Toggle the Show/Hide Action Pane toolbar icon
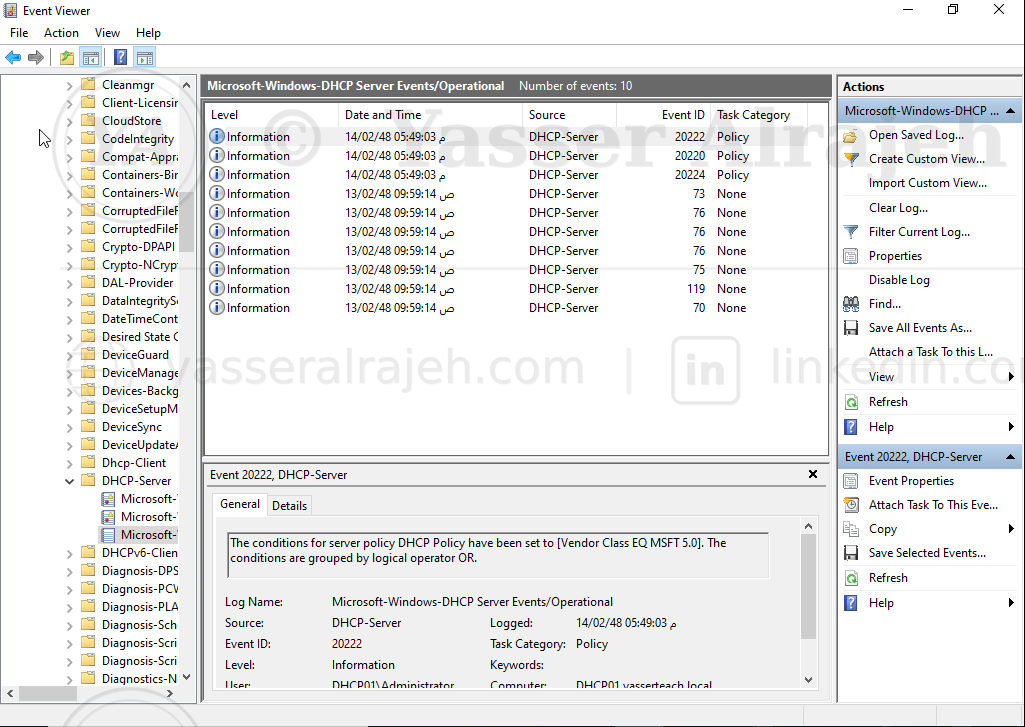 coord(144,57)
